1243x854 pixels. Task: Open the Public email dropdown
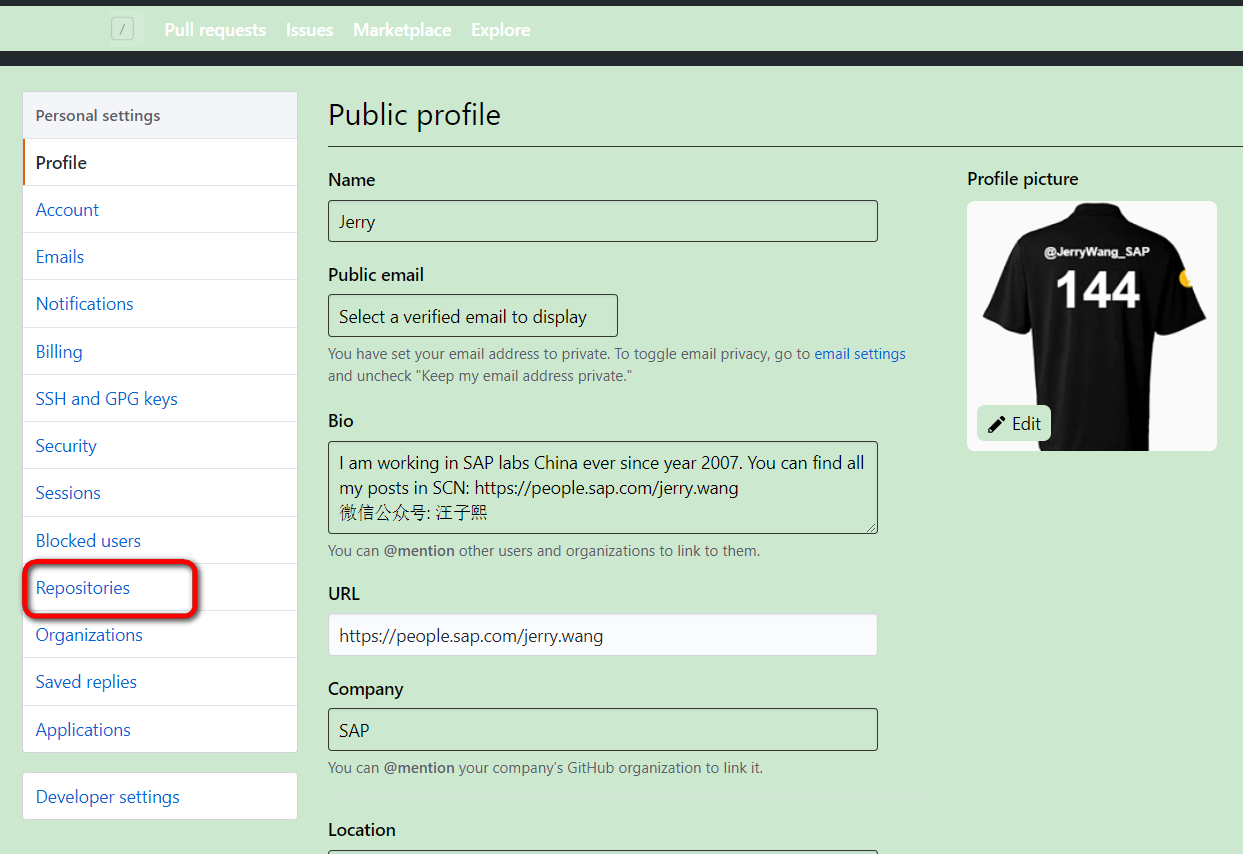coord(473,316)
